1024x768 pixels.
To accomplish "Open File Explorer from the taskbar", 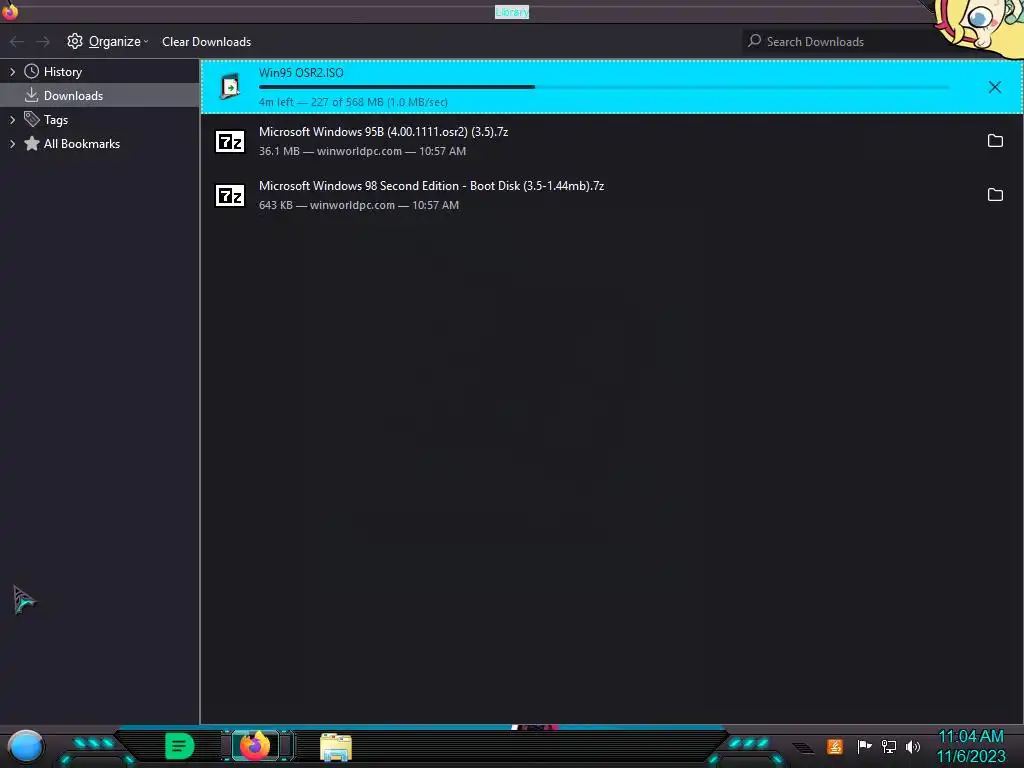I will click(x=336, y=747).
